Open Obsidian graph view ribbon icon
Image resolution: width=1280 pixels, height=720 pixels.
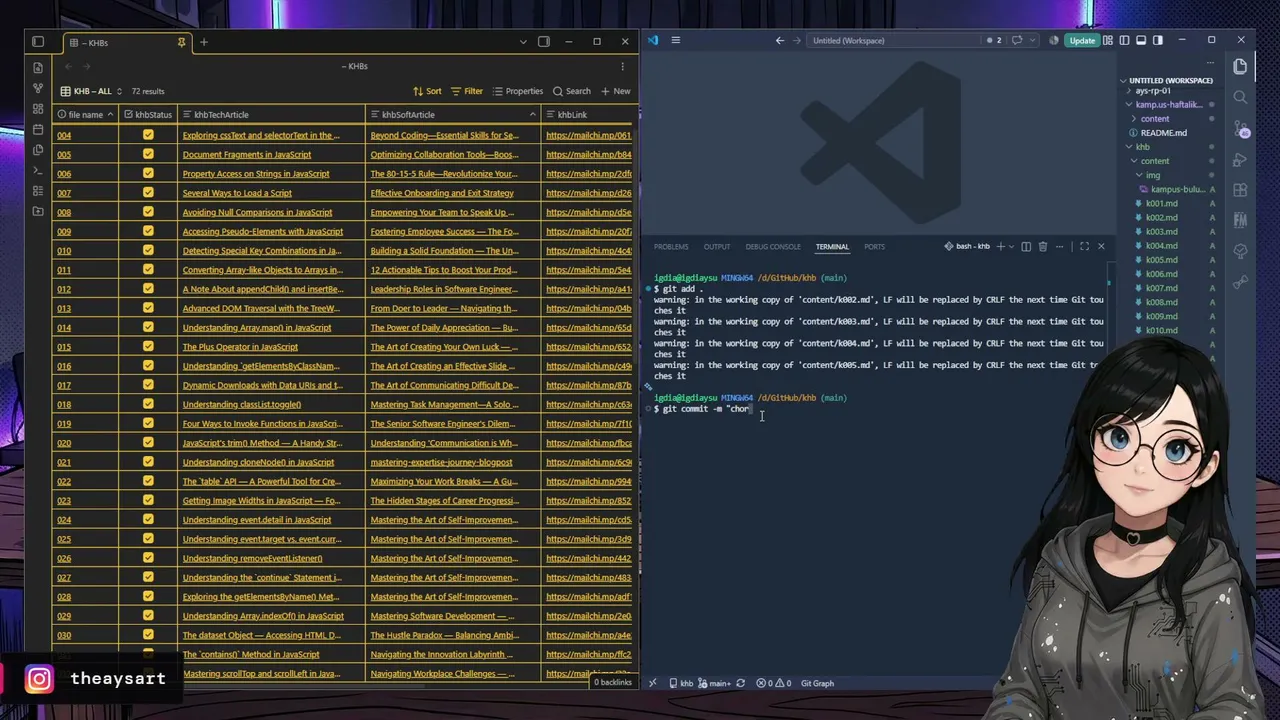[x=38, y=88]
